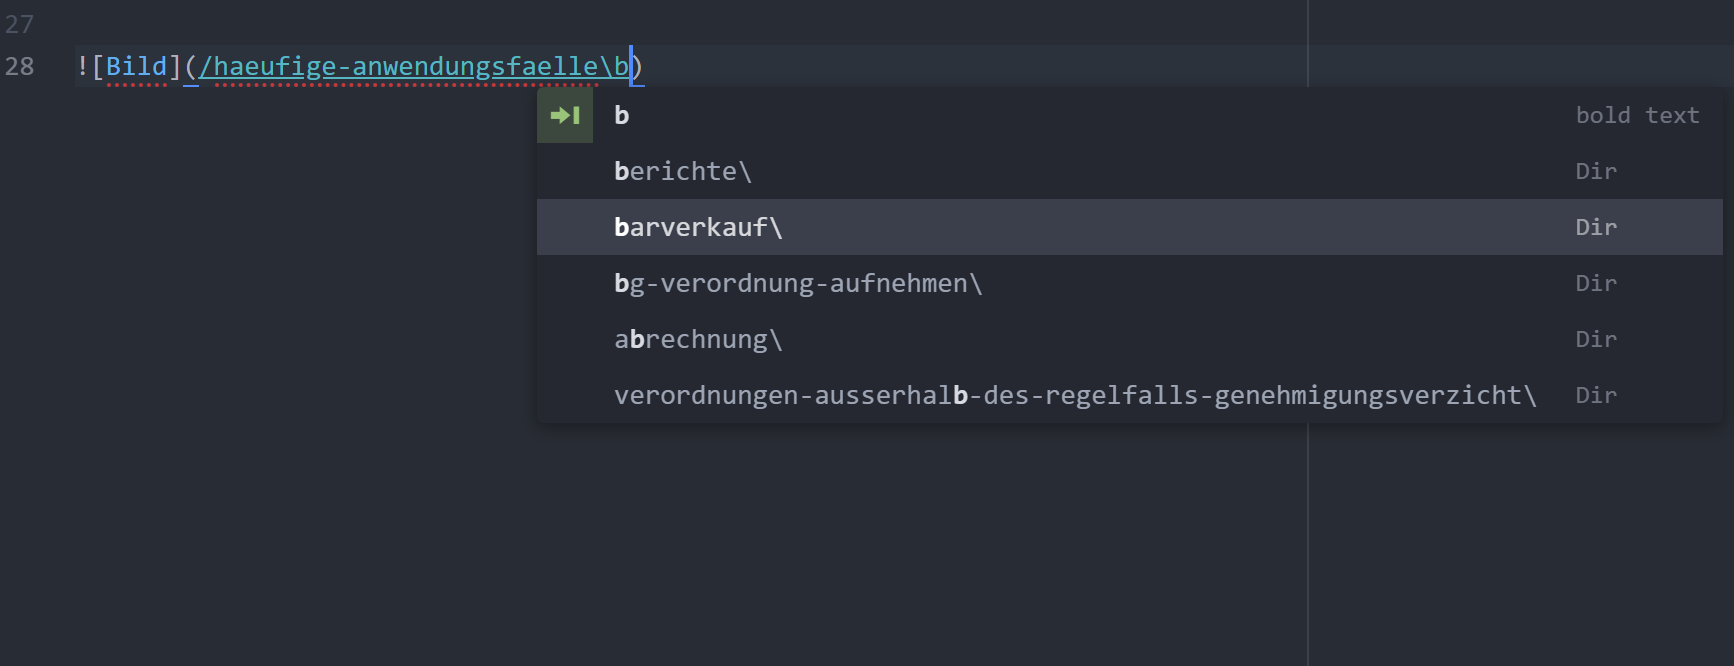
Task: Click the snippet tab-arrow icon beside "b"
Action: [565, 115]
